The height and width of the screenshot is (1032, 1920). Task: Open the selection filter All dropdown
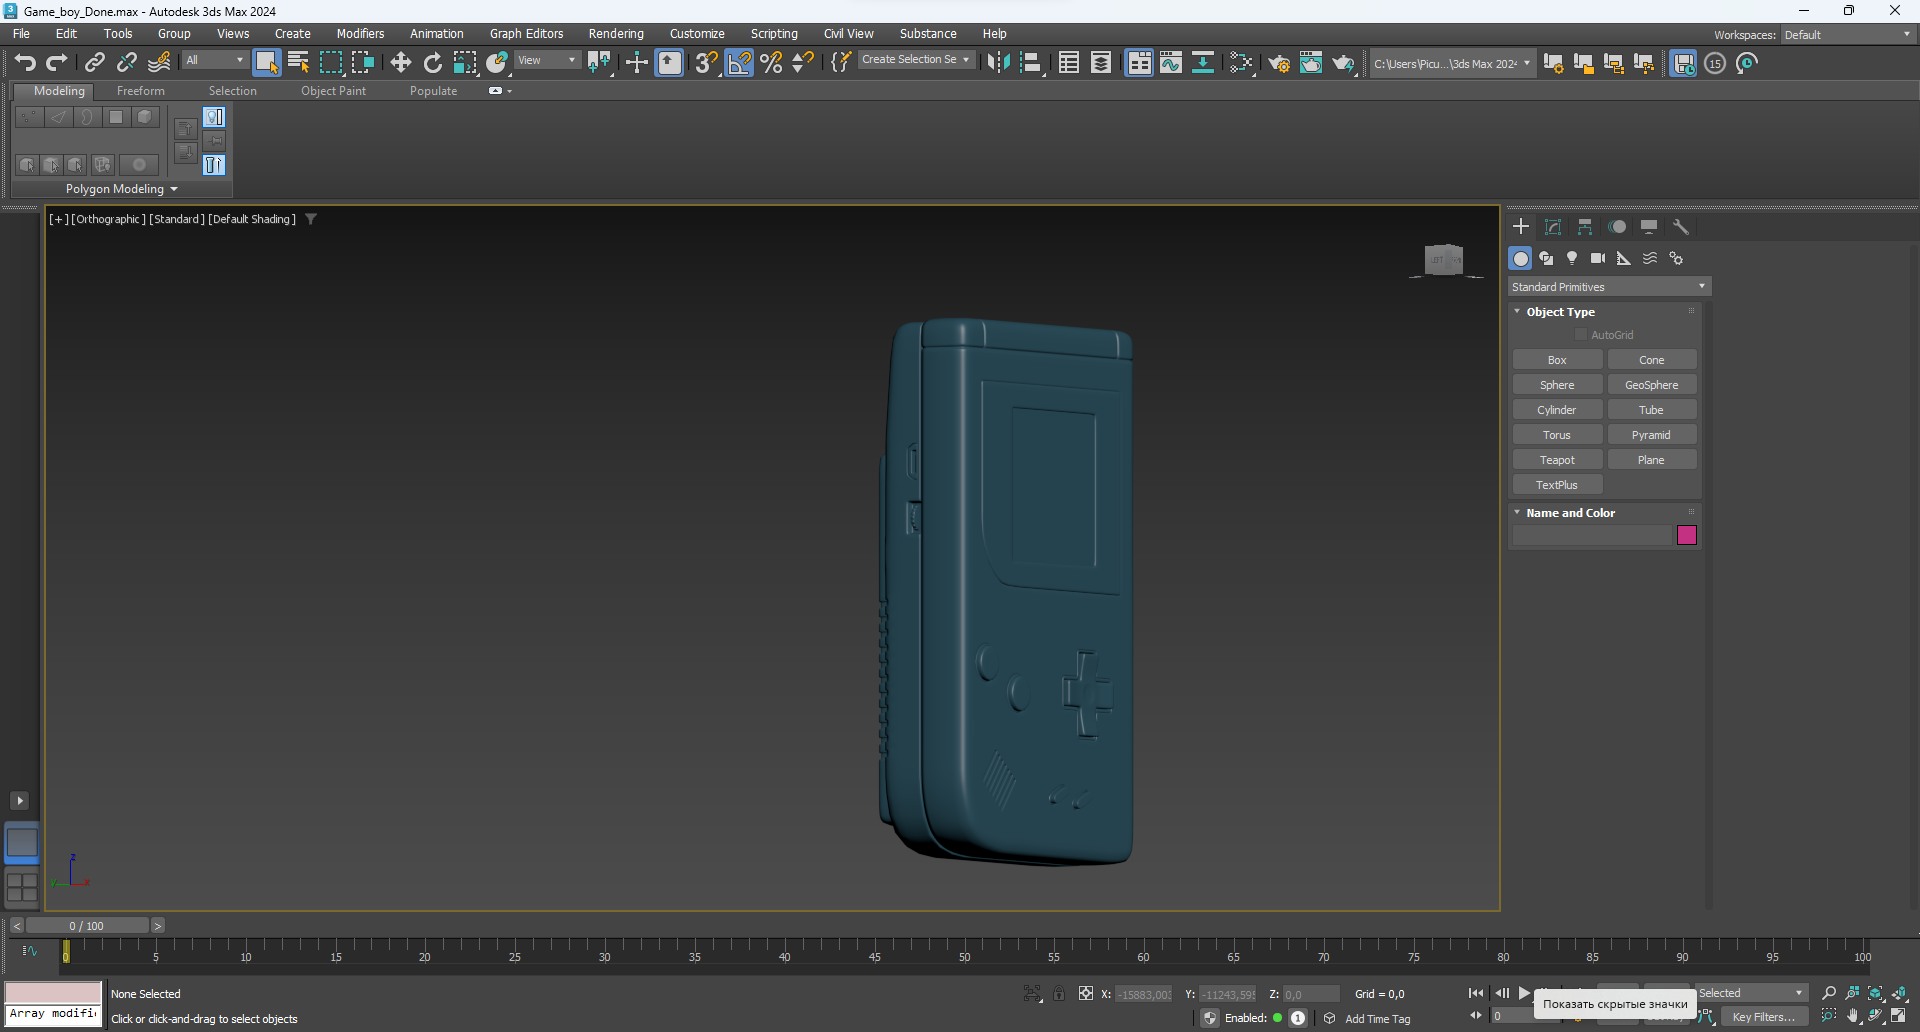click(x=215, y=60)
